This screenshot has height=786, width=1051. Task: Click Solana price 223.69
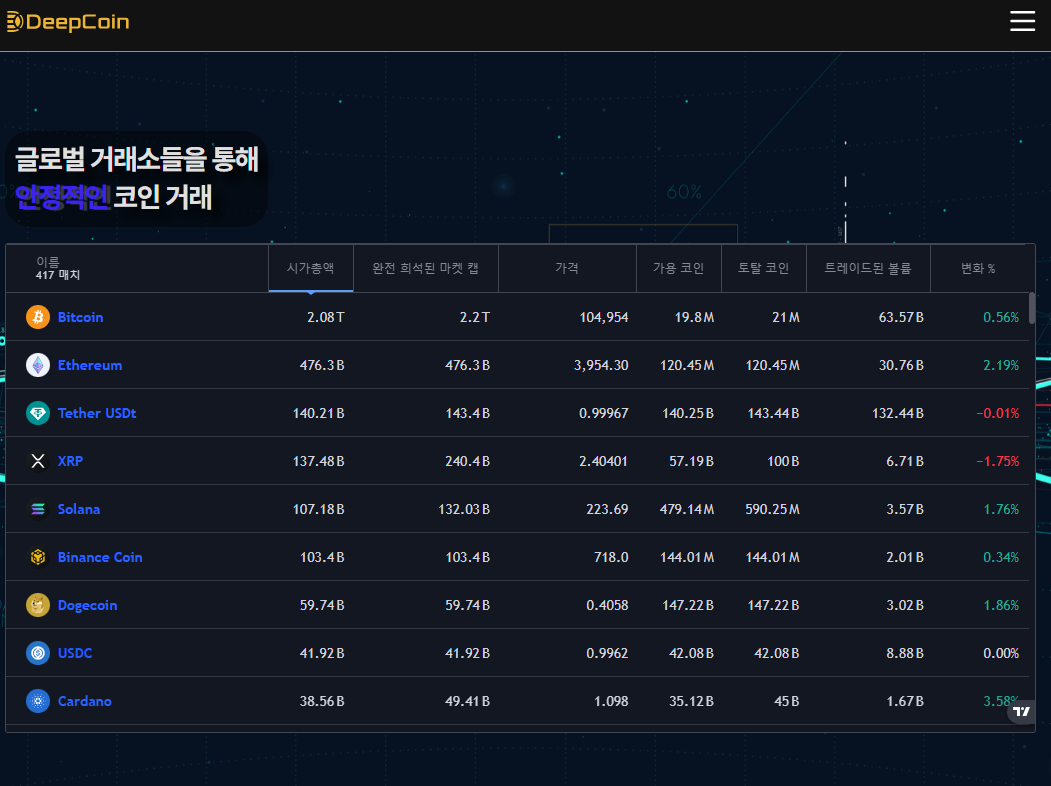click(607, 509)
